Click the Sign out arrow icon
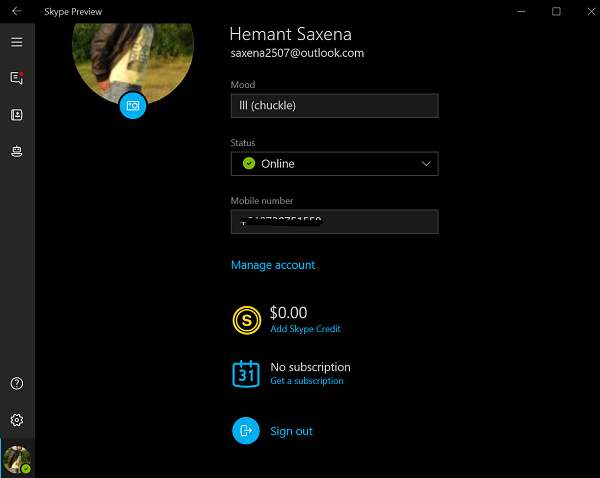600x478 pixels. tap(246, 431)
